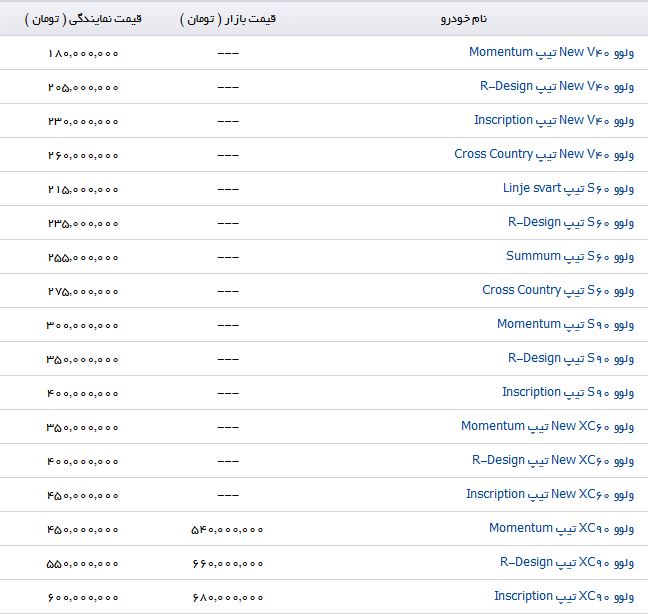
Task: Select dealer price ۵۵۰,۰۰۰,۰۰۰ for XC90 R-Design
Action: (x=82, y=564)
